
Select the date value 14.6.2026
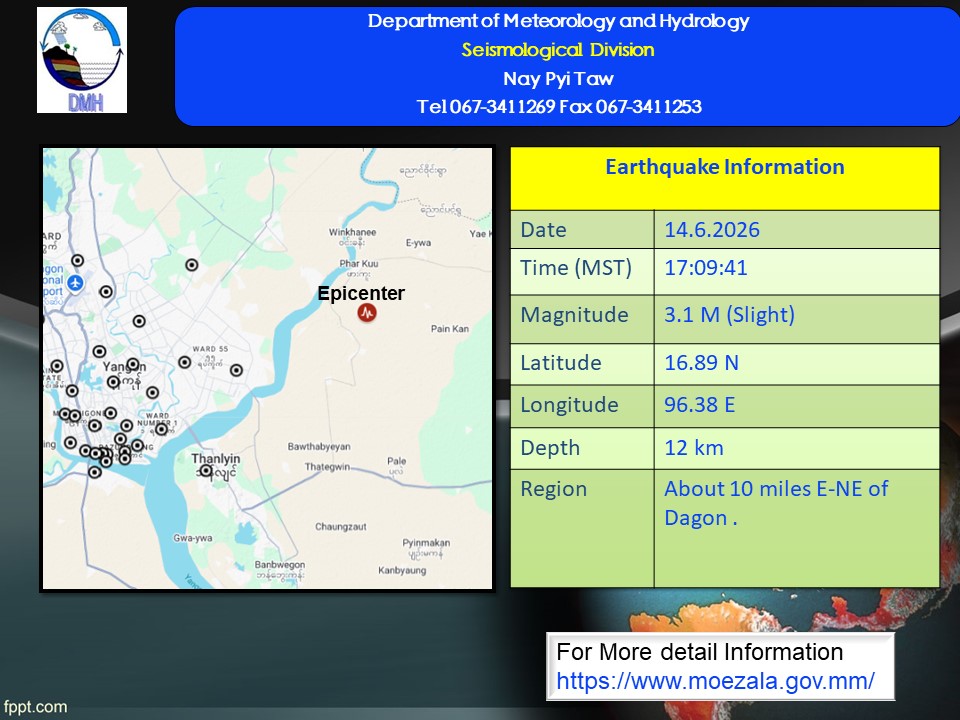pyautogui.click(x=712, y=230)
